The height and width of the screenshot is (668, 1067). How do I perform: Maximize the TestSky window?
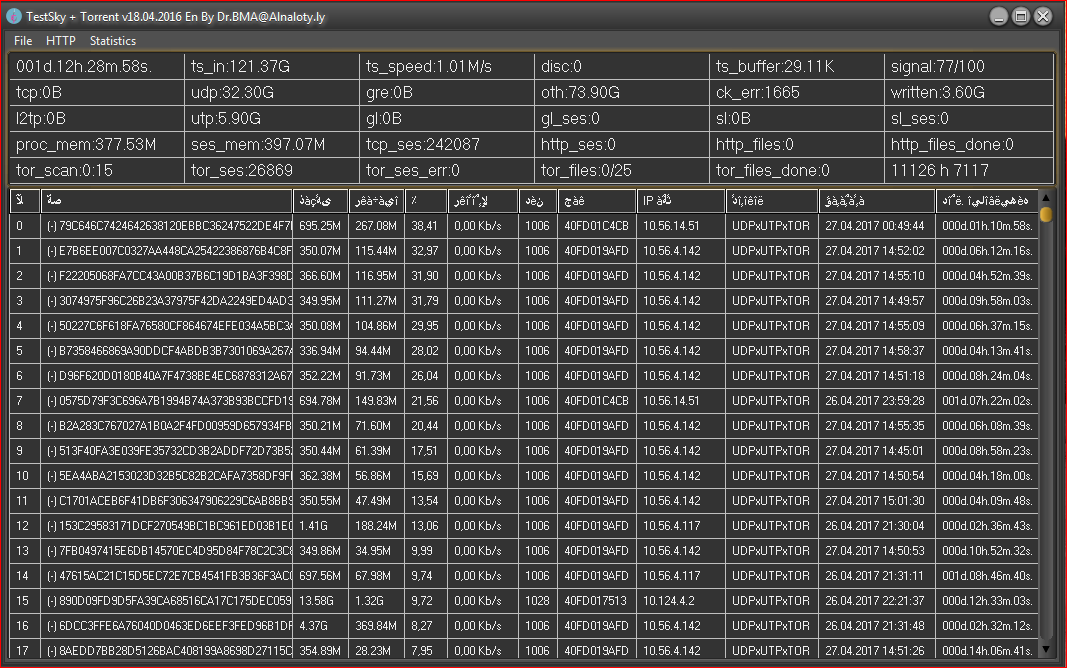point(1021,16)
